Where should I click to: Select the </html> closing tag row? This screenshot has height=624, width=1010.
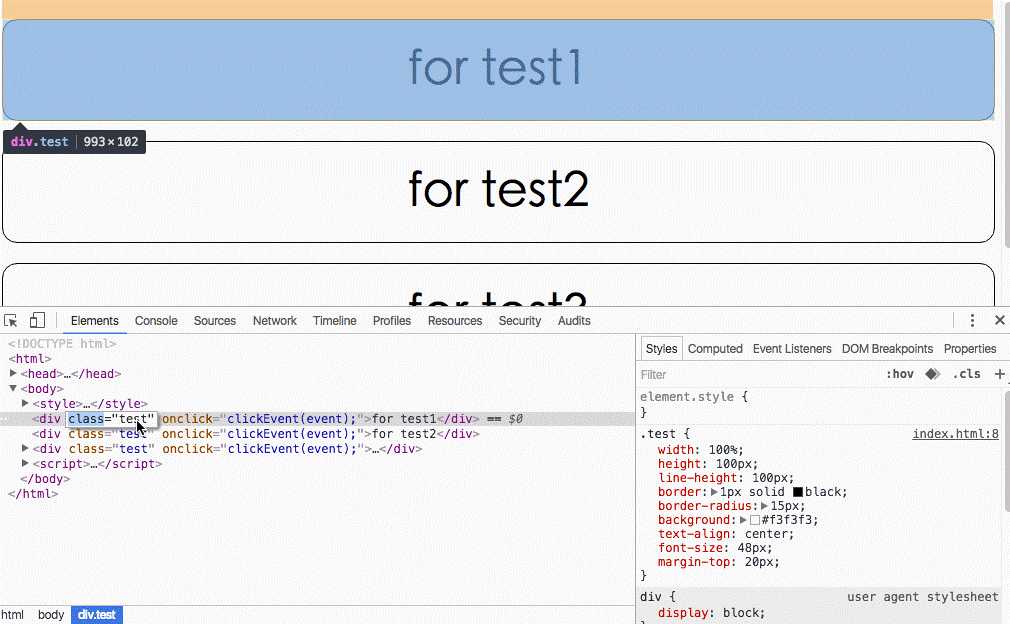tap(33, 493)
